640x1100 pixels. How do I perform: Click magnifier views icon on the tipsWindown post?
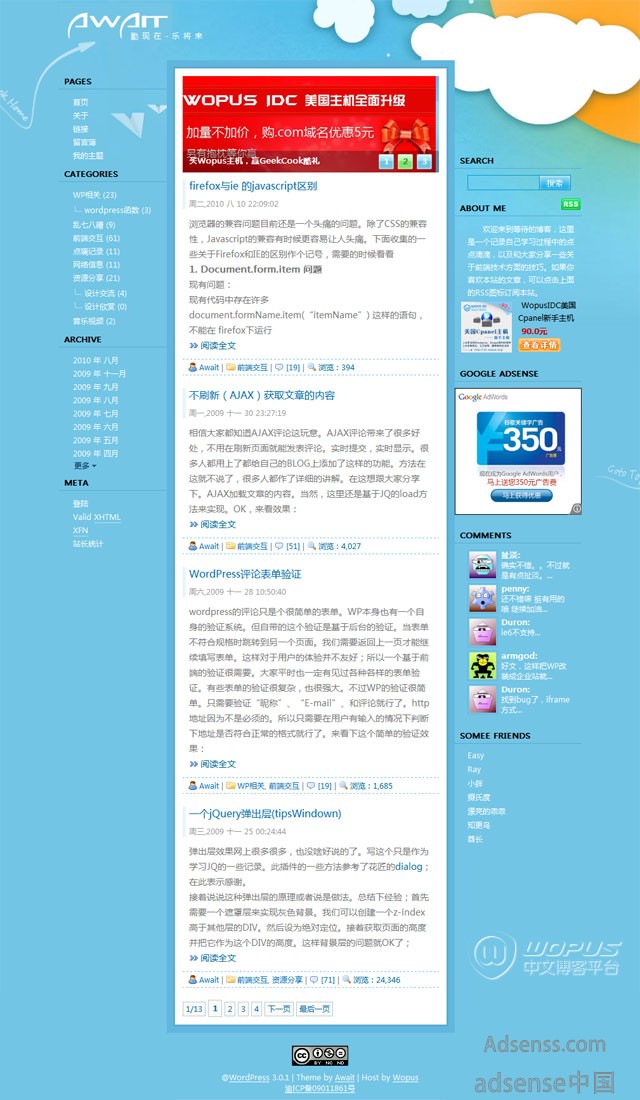345,979
